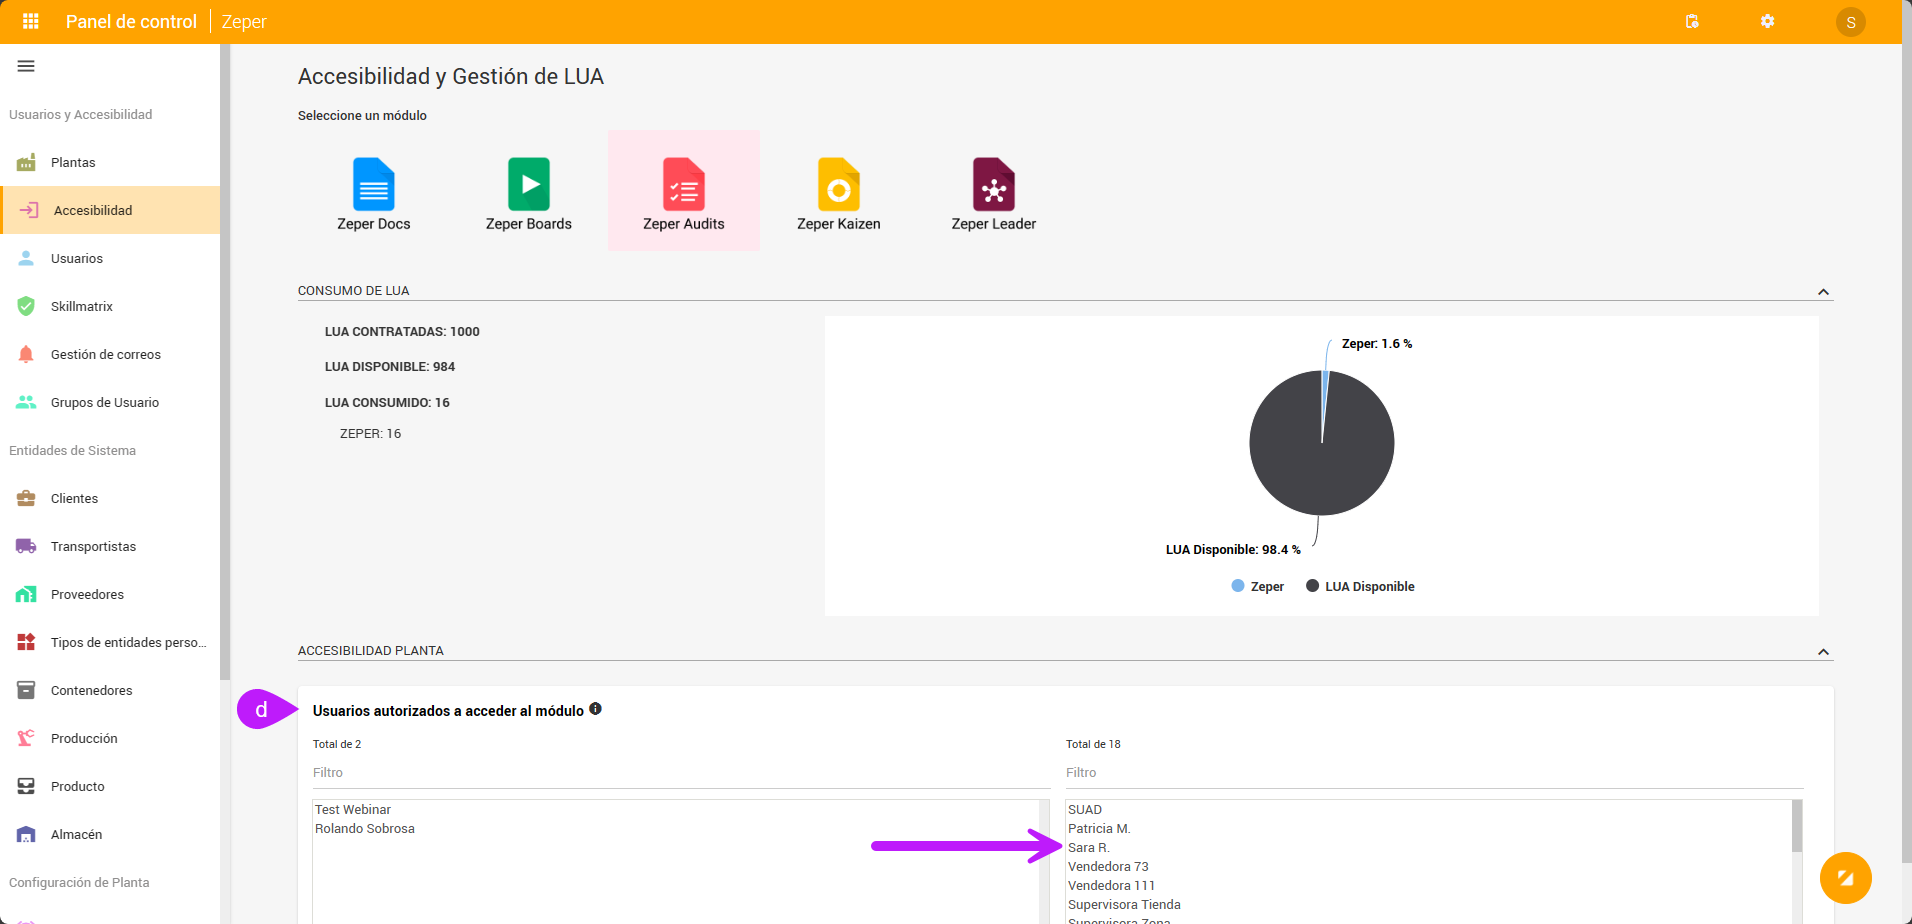Click the Transportistas truck icon
The image size is (1912, 924).
pos(26,546)
